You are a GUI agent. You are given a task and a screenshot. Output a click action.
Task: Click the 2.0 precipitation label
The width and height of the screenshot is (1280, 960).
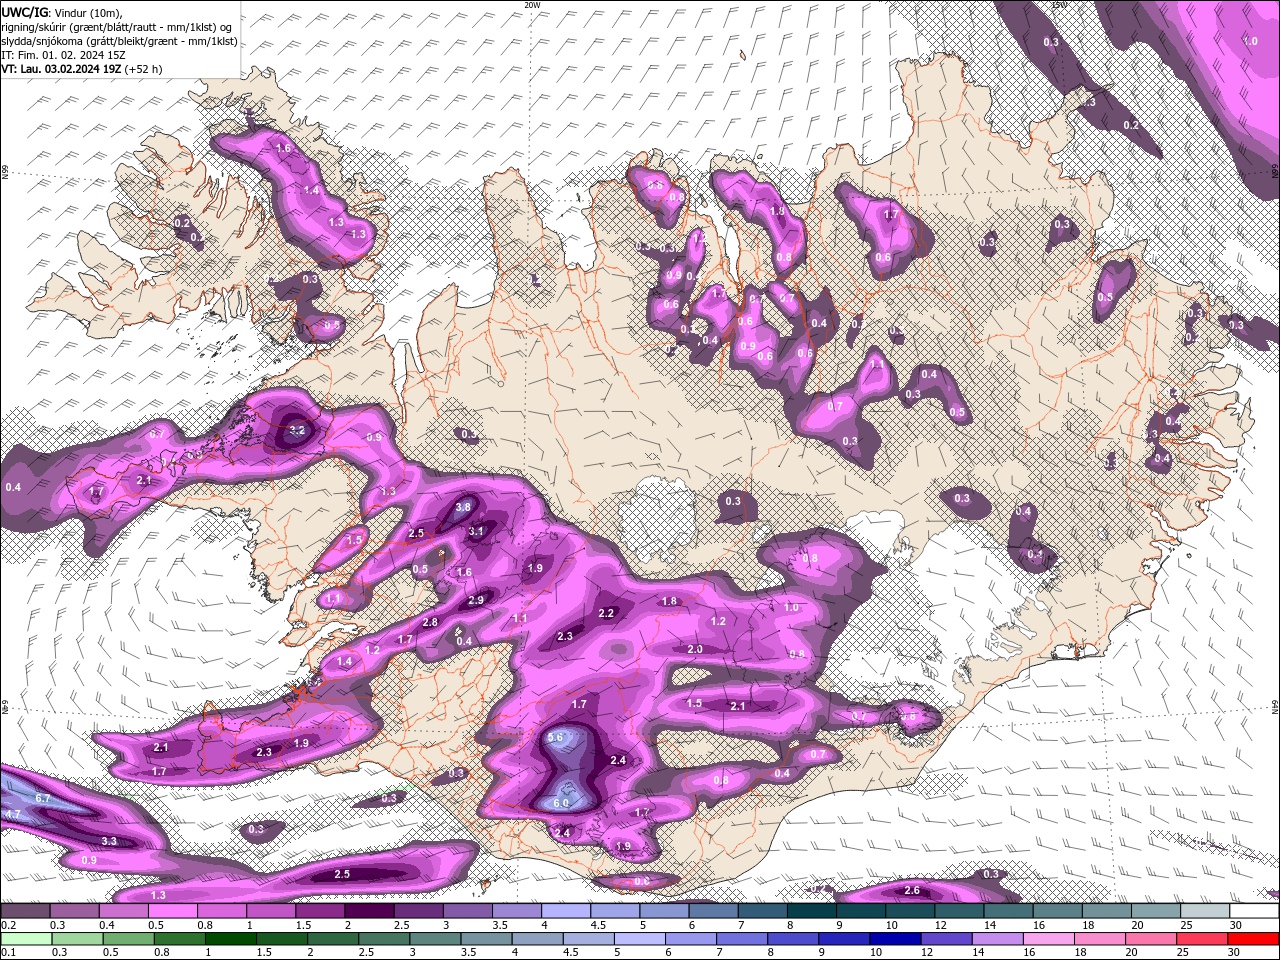pyautogui.click(x=696, y=649)
